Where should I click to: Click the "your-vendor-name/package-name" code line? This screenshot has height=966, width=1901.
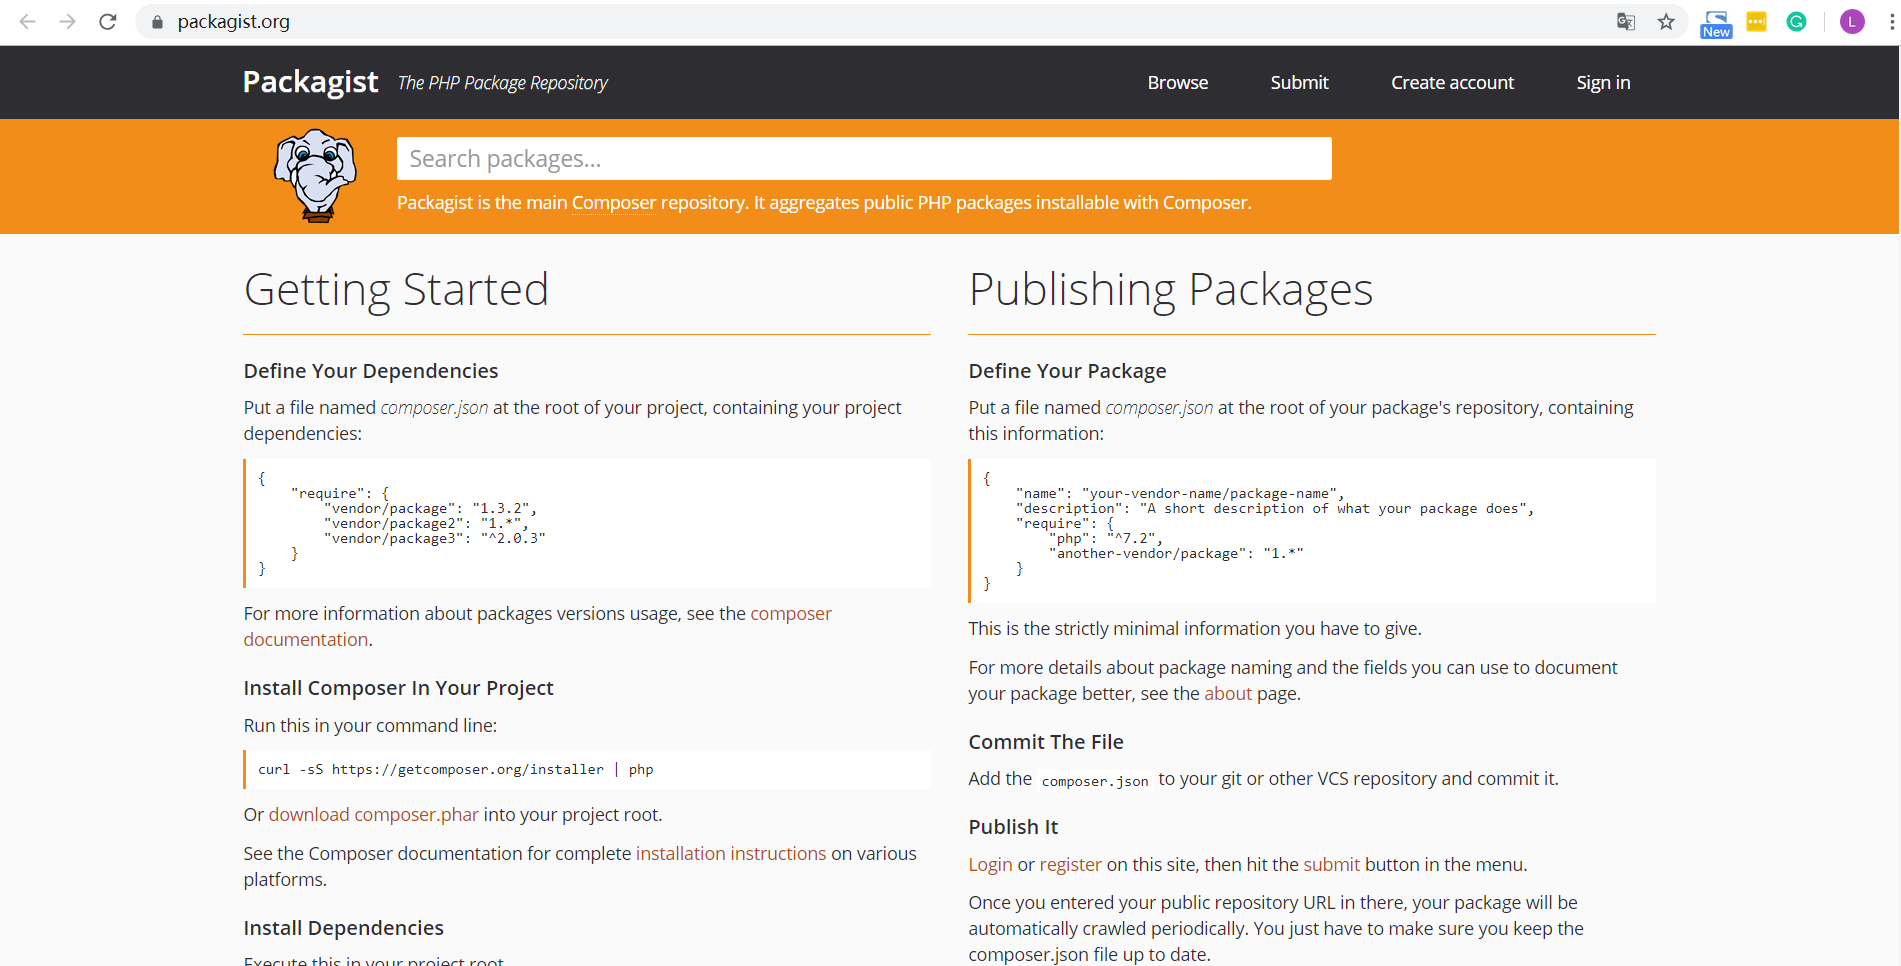[x=1180, y=494]
